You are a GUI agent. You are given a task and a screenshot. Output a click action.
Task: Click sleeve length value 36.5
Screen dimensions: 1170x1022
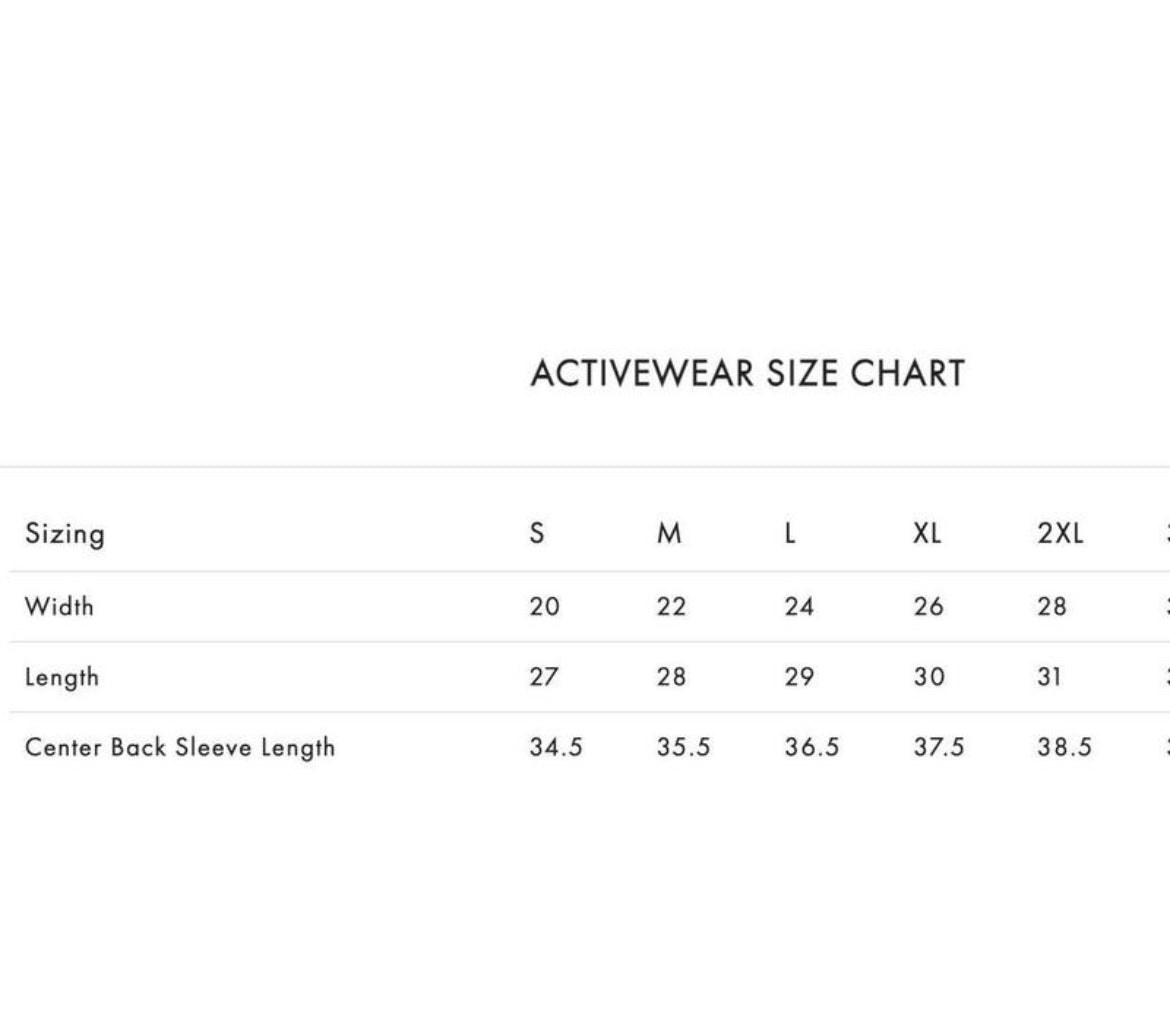(x=812, y=747)
